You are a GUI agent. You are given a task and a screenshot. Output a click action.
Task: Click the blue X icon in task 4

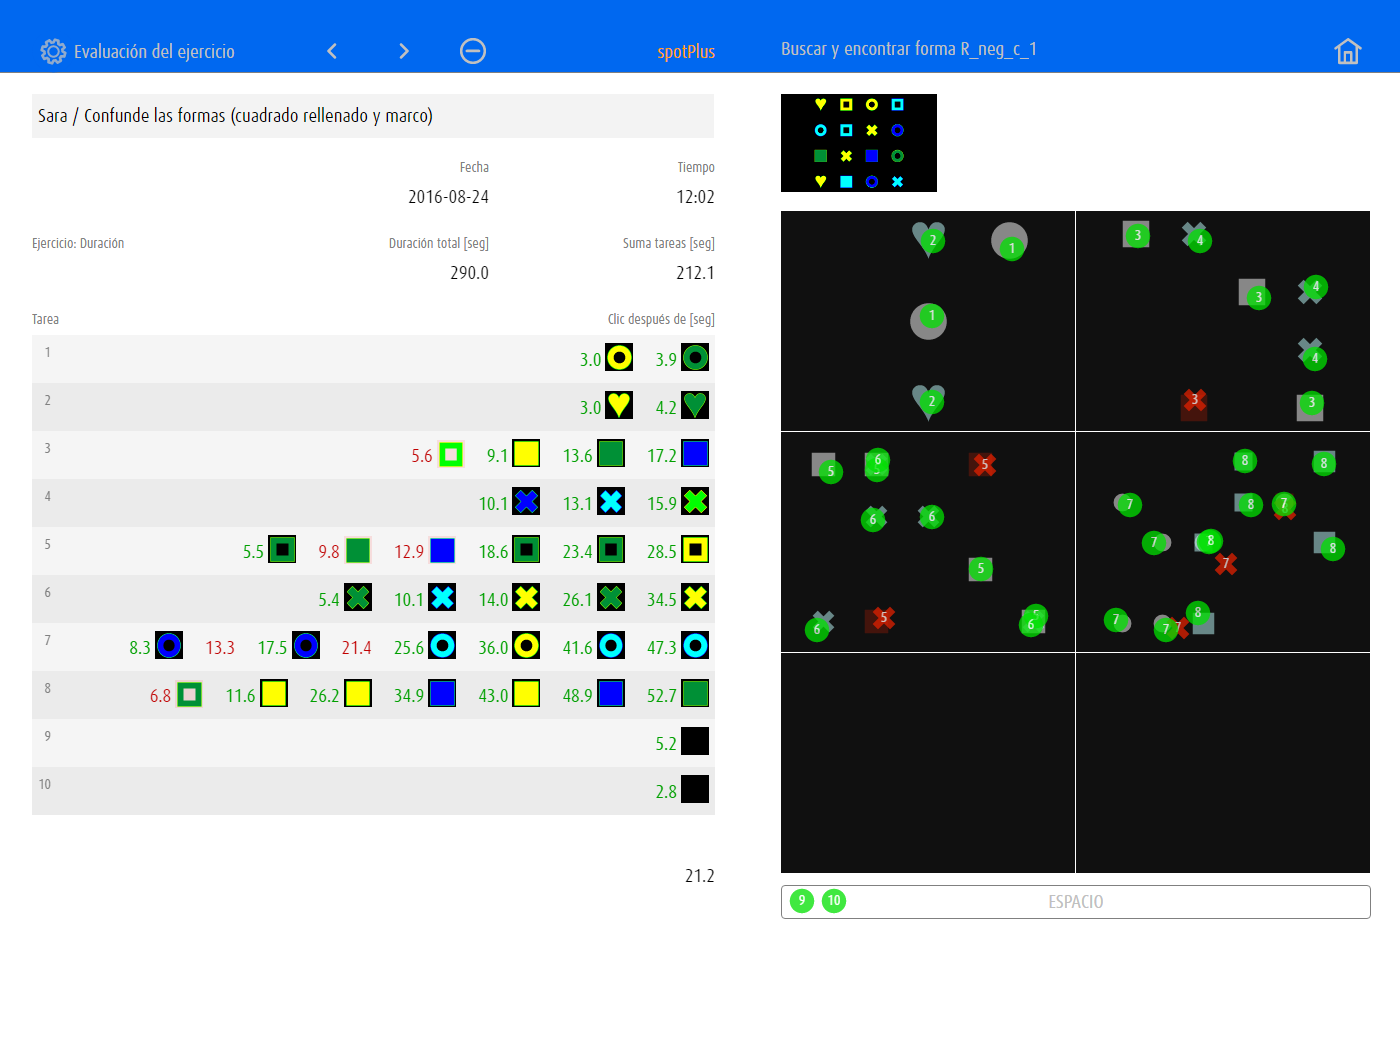click(x=526, y=501)
